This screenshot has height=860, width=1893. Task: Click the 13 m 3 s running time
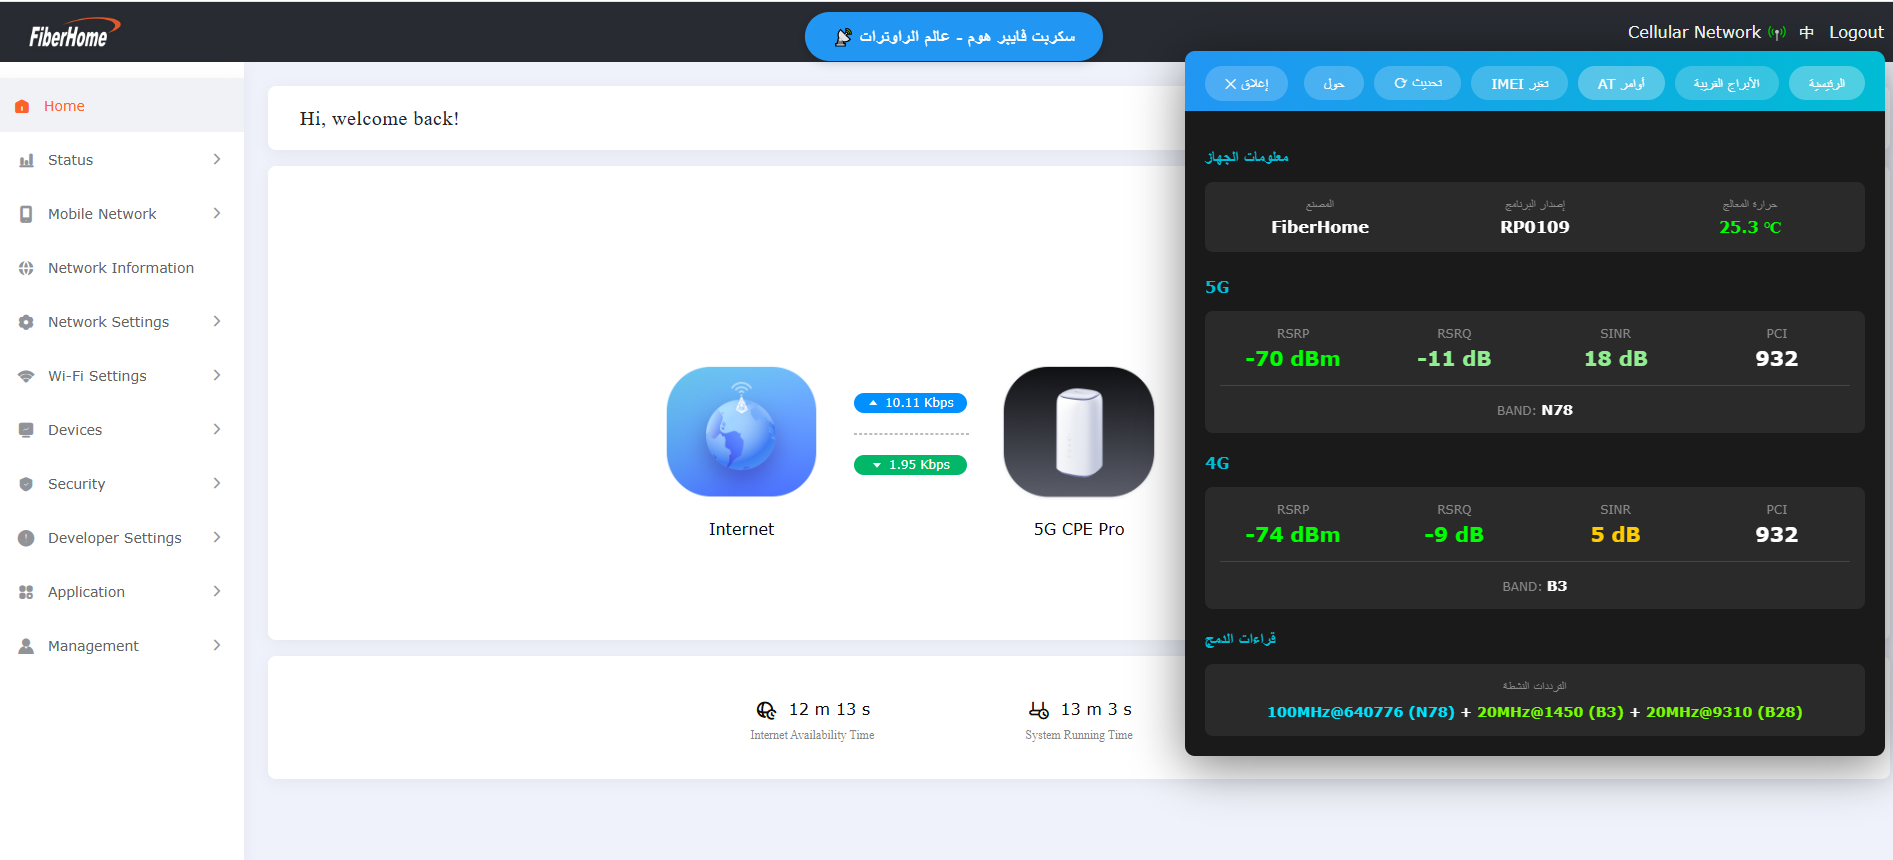coord(1096,710)
